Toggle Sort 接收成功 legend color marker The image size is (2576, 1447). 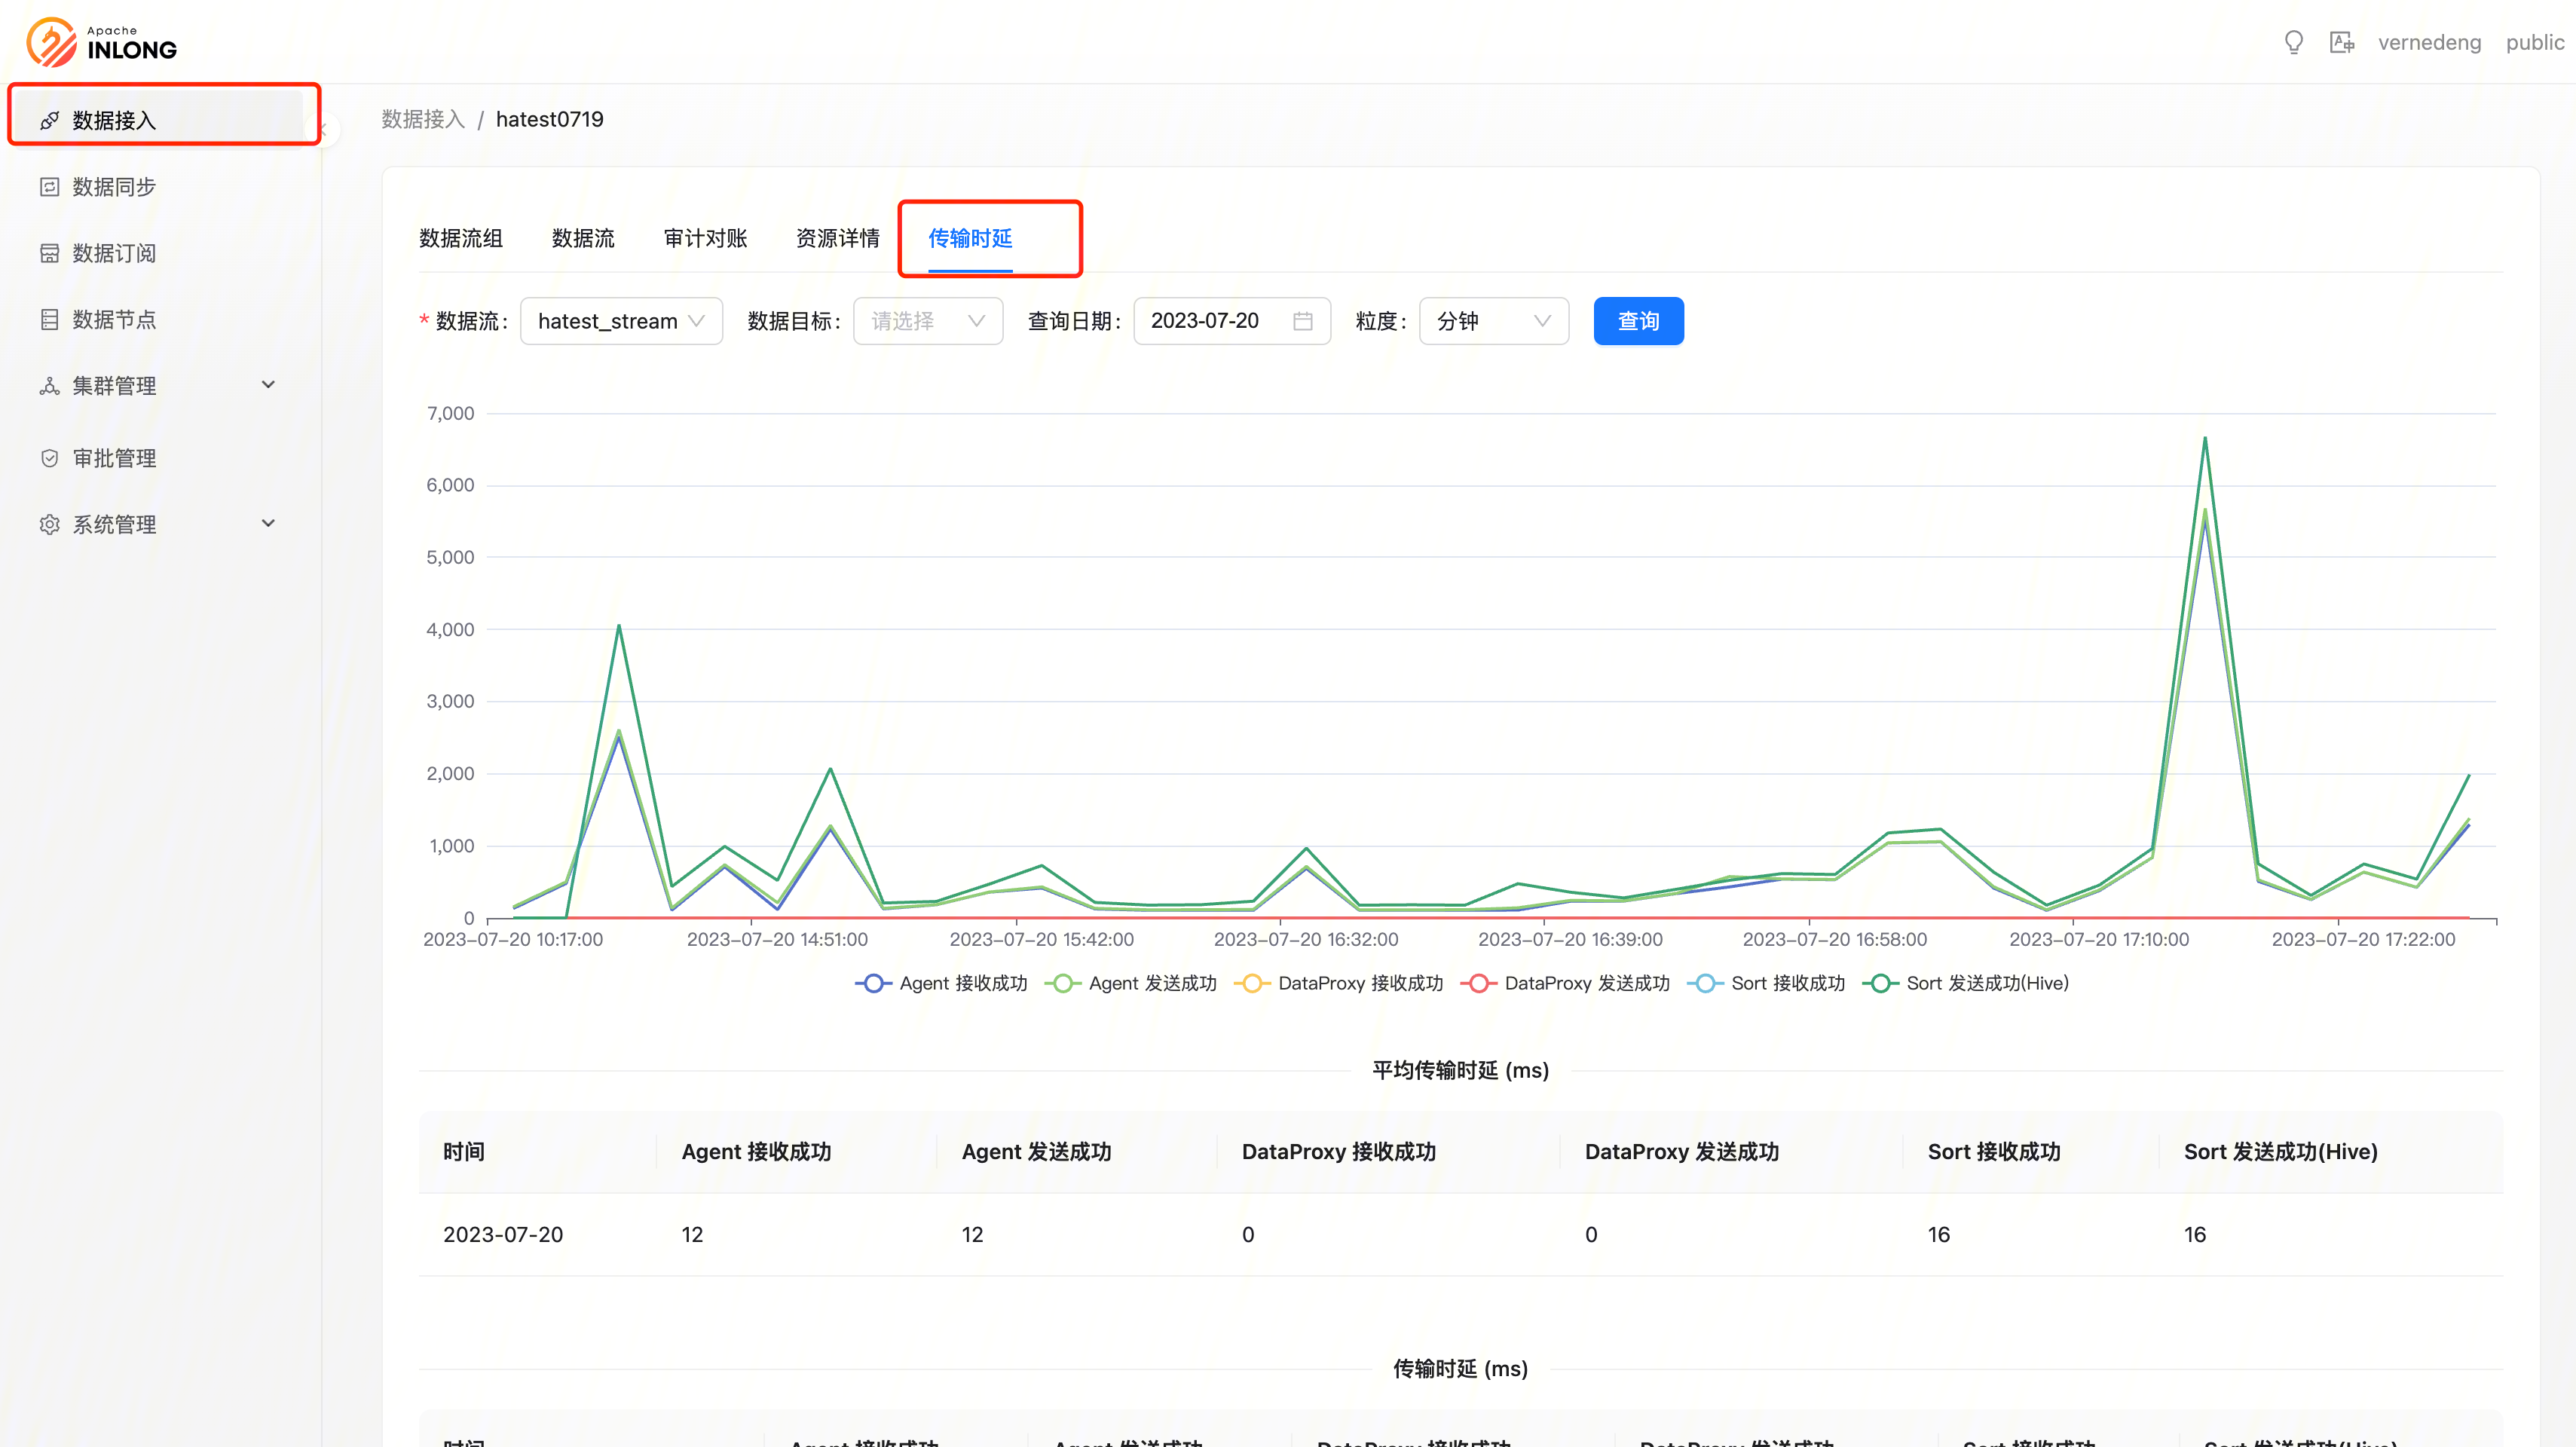(1705, 983)
